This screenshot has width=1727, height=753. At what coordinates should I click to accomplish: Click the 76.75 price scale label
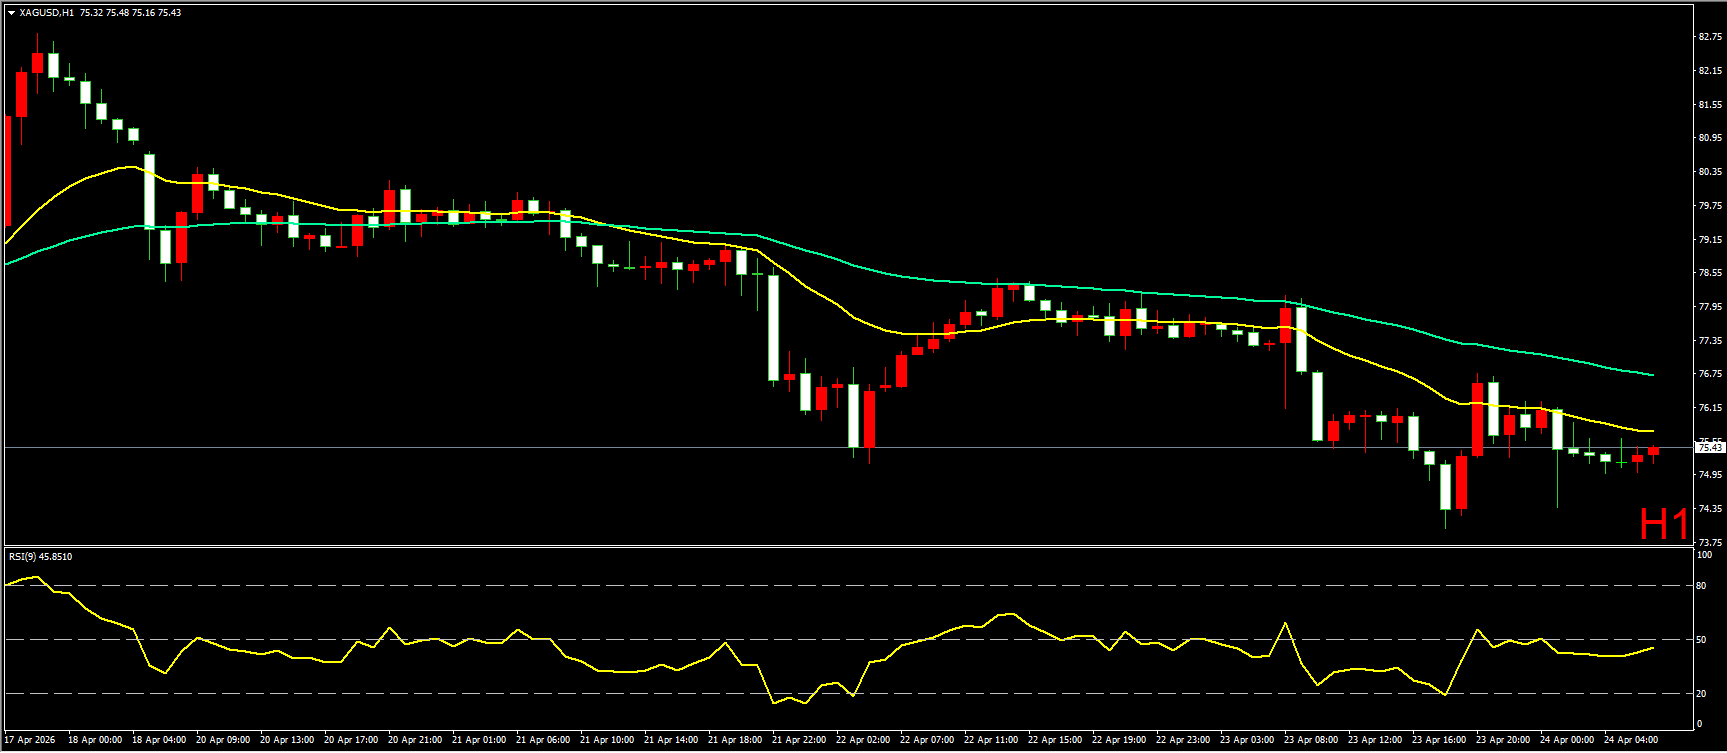1709,374
